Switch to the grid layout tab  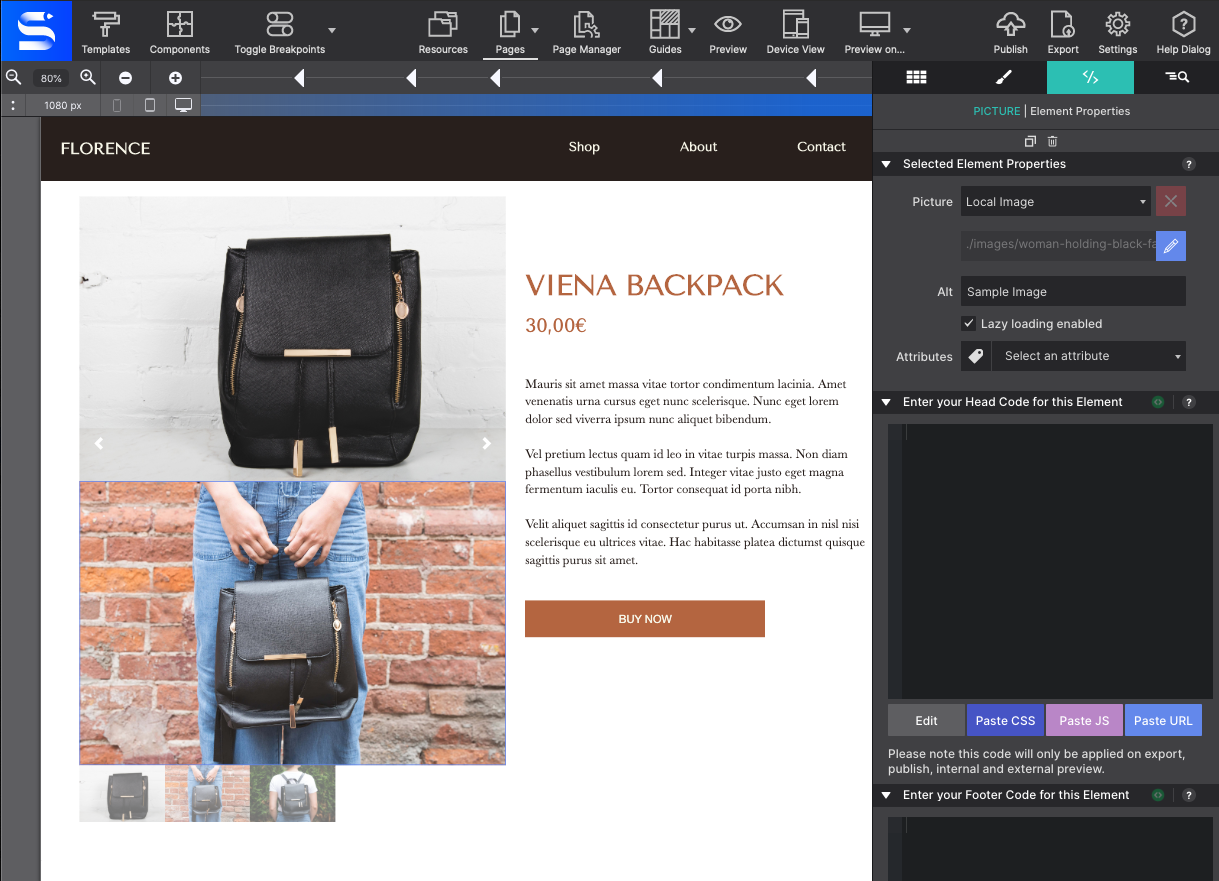coord(916,77)
